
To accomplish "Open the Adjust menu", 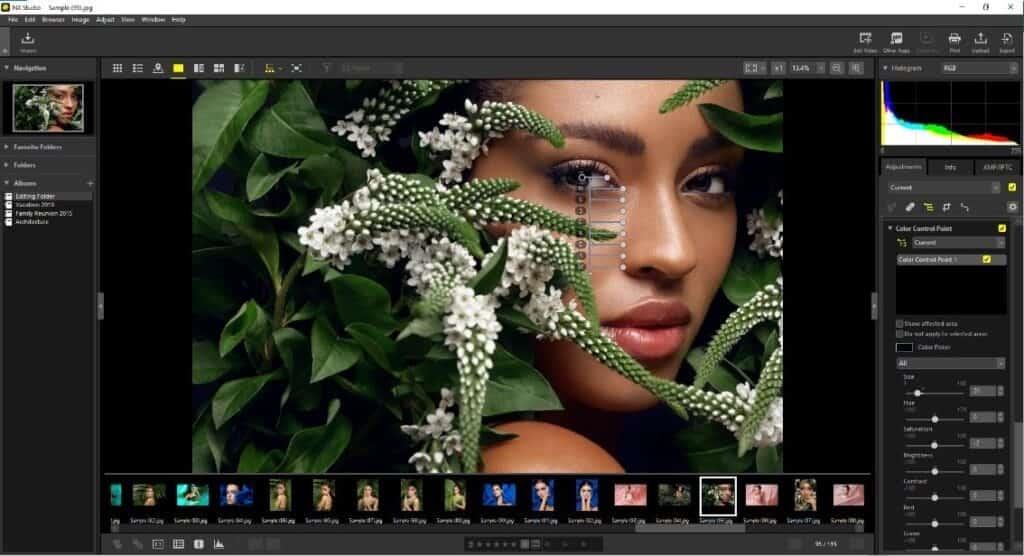I will pyautogui.click(x=105, y=20).
